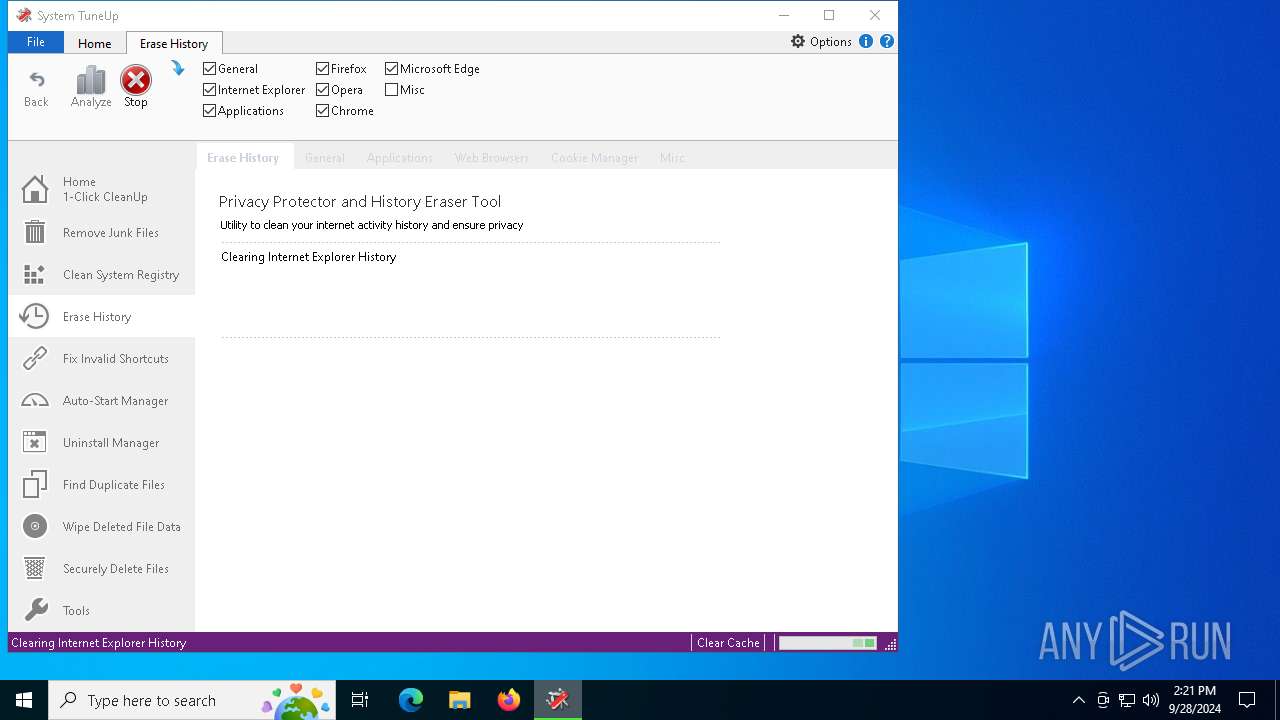Select the Erase History ribbon tab
The width and height of the screenshot is (1280, 720).
(x=174, y=43)
